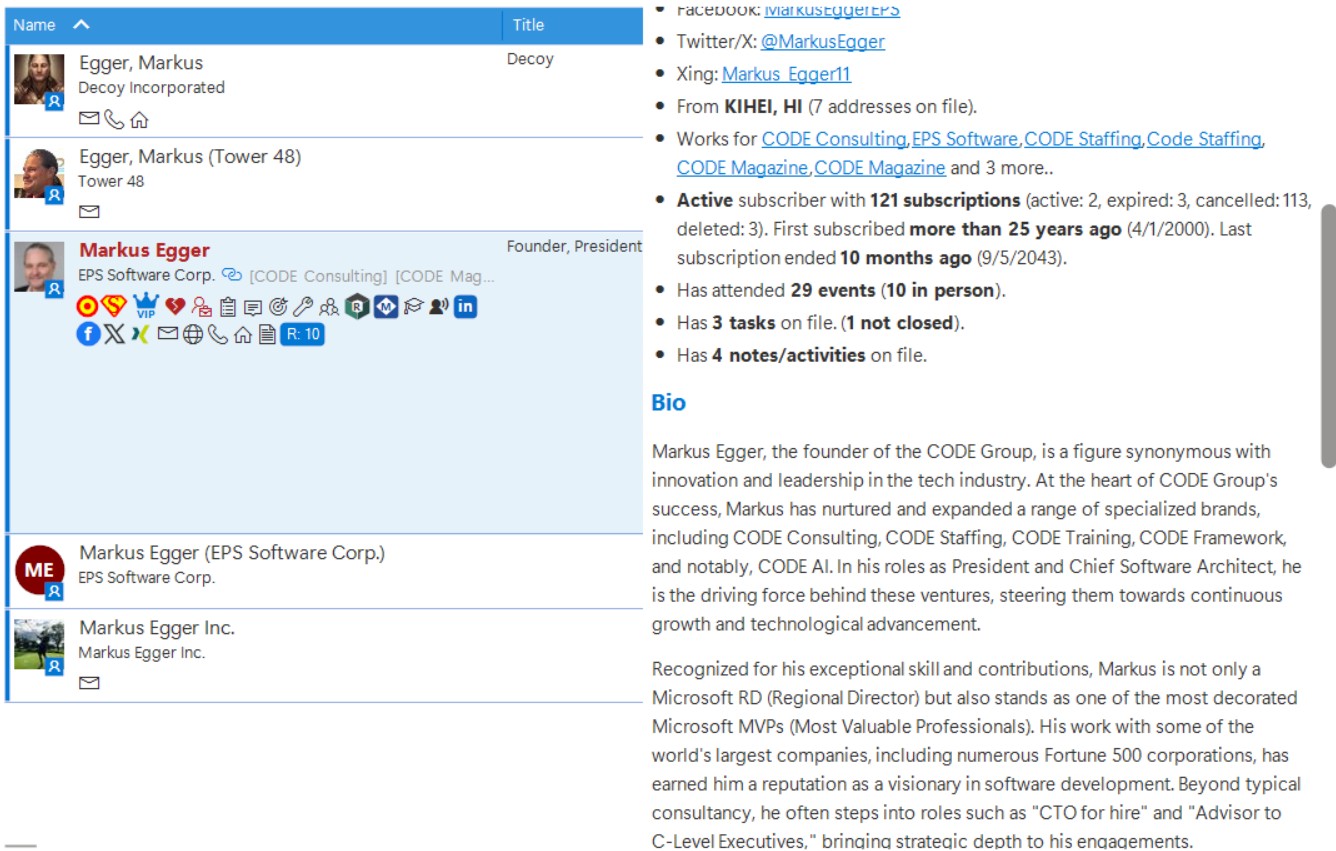Click the group of people icon
The width and height of the screenshot is (1336, 851).
click(329, 307)
